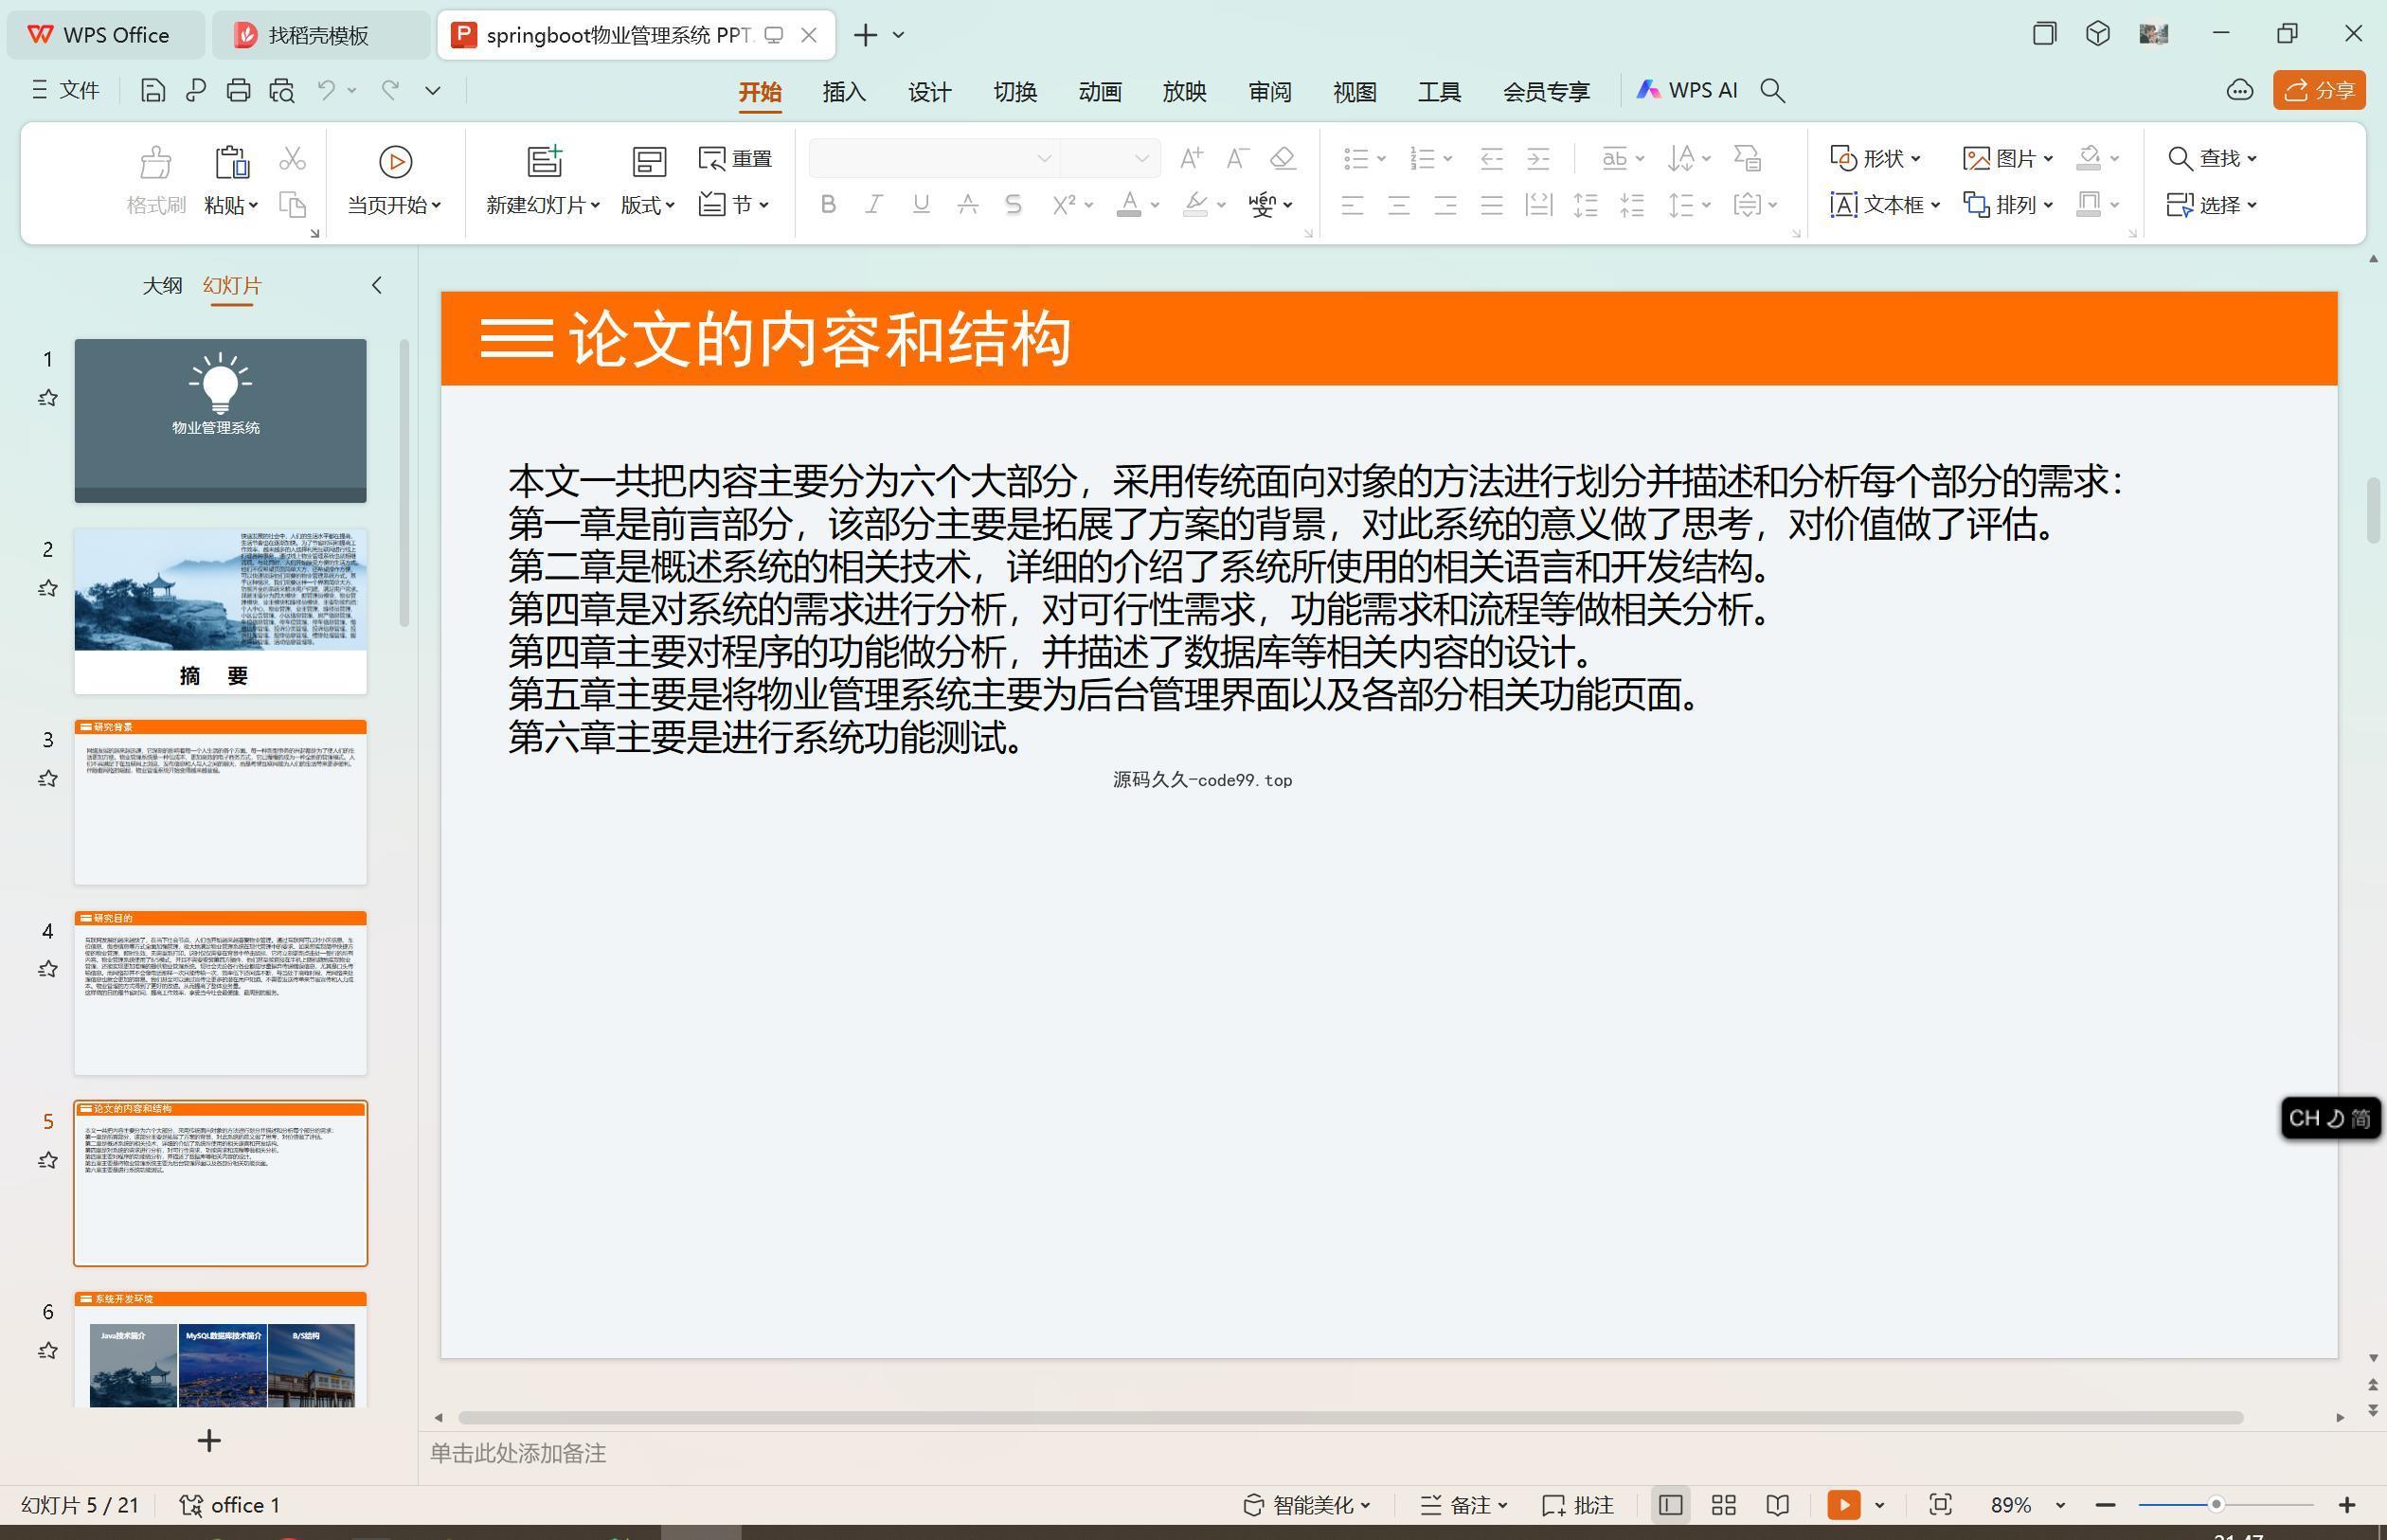2387x1540 pixels.
Task: Click the WPS AI button
Action: pyautogui.click(x=1687, y=90)
